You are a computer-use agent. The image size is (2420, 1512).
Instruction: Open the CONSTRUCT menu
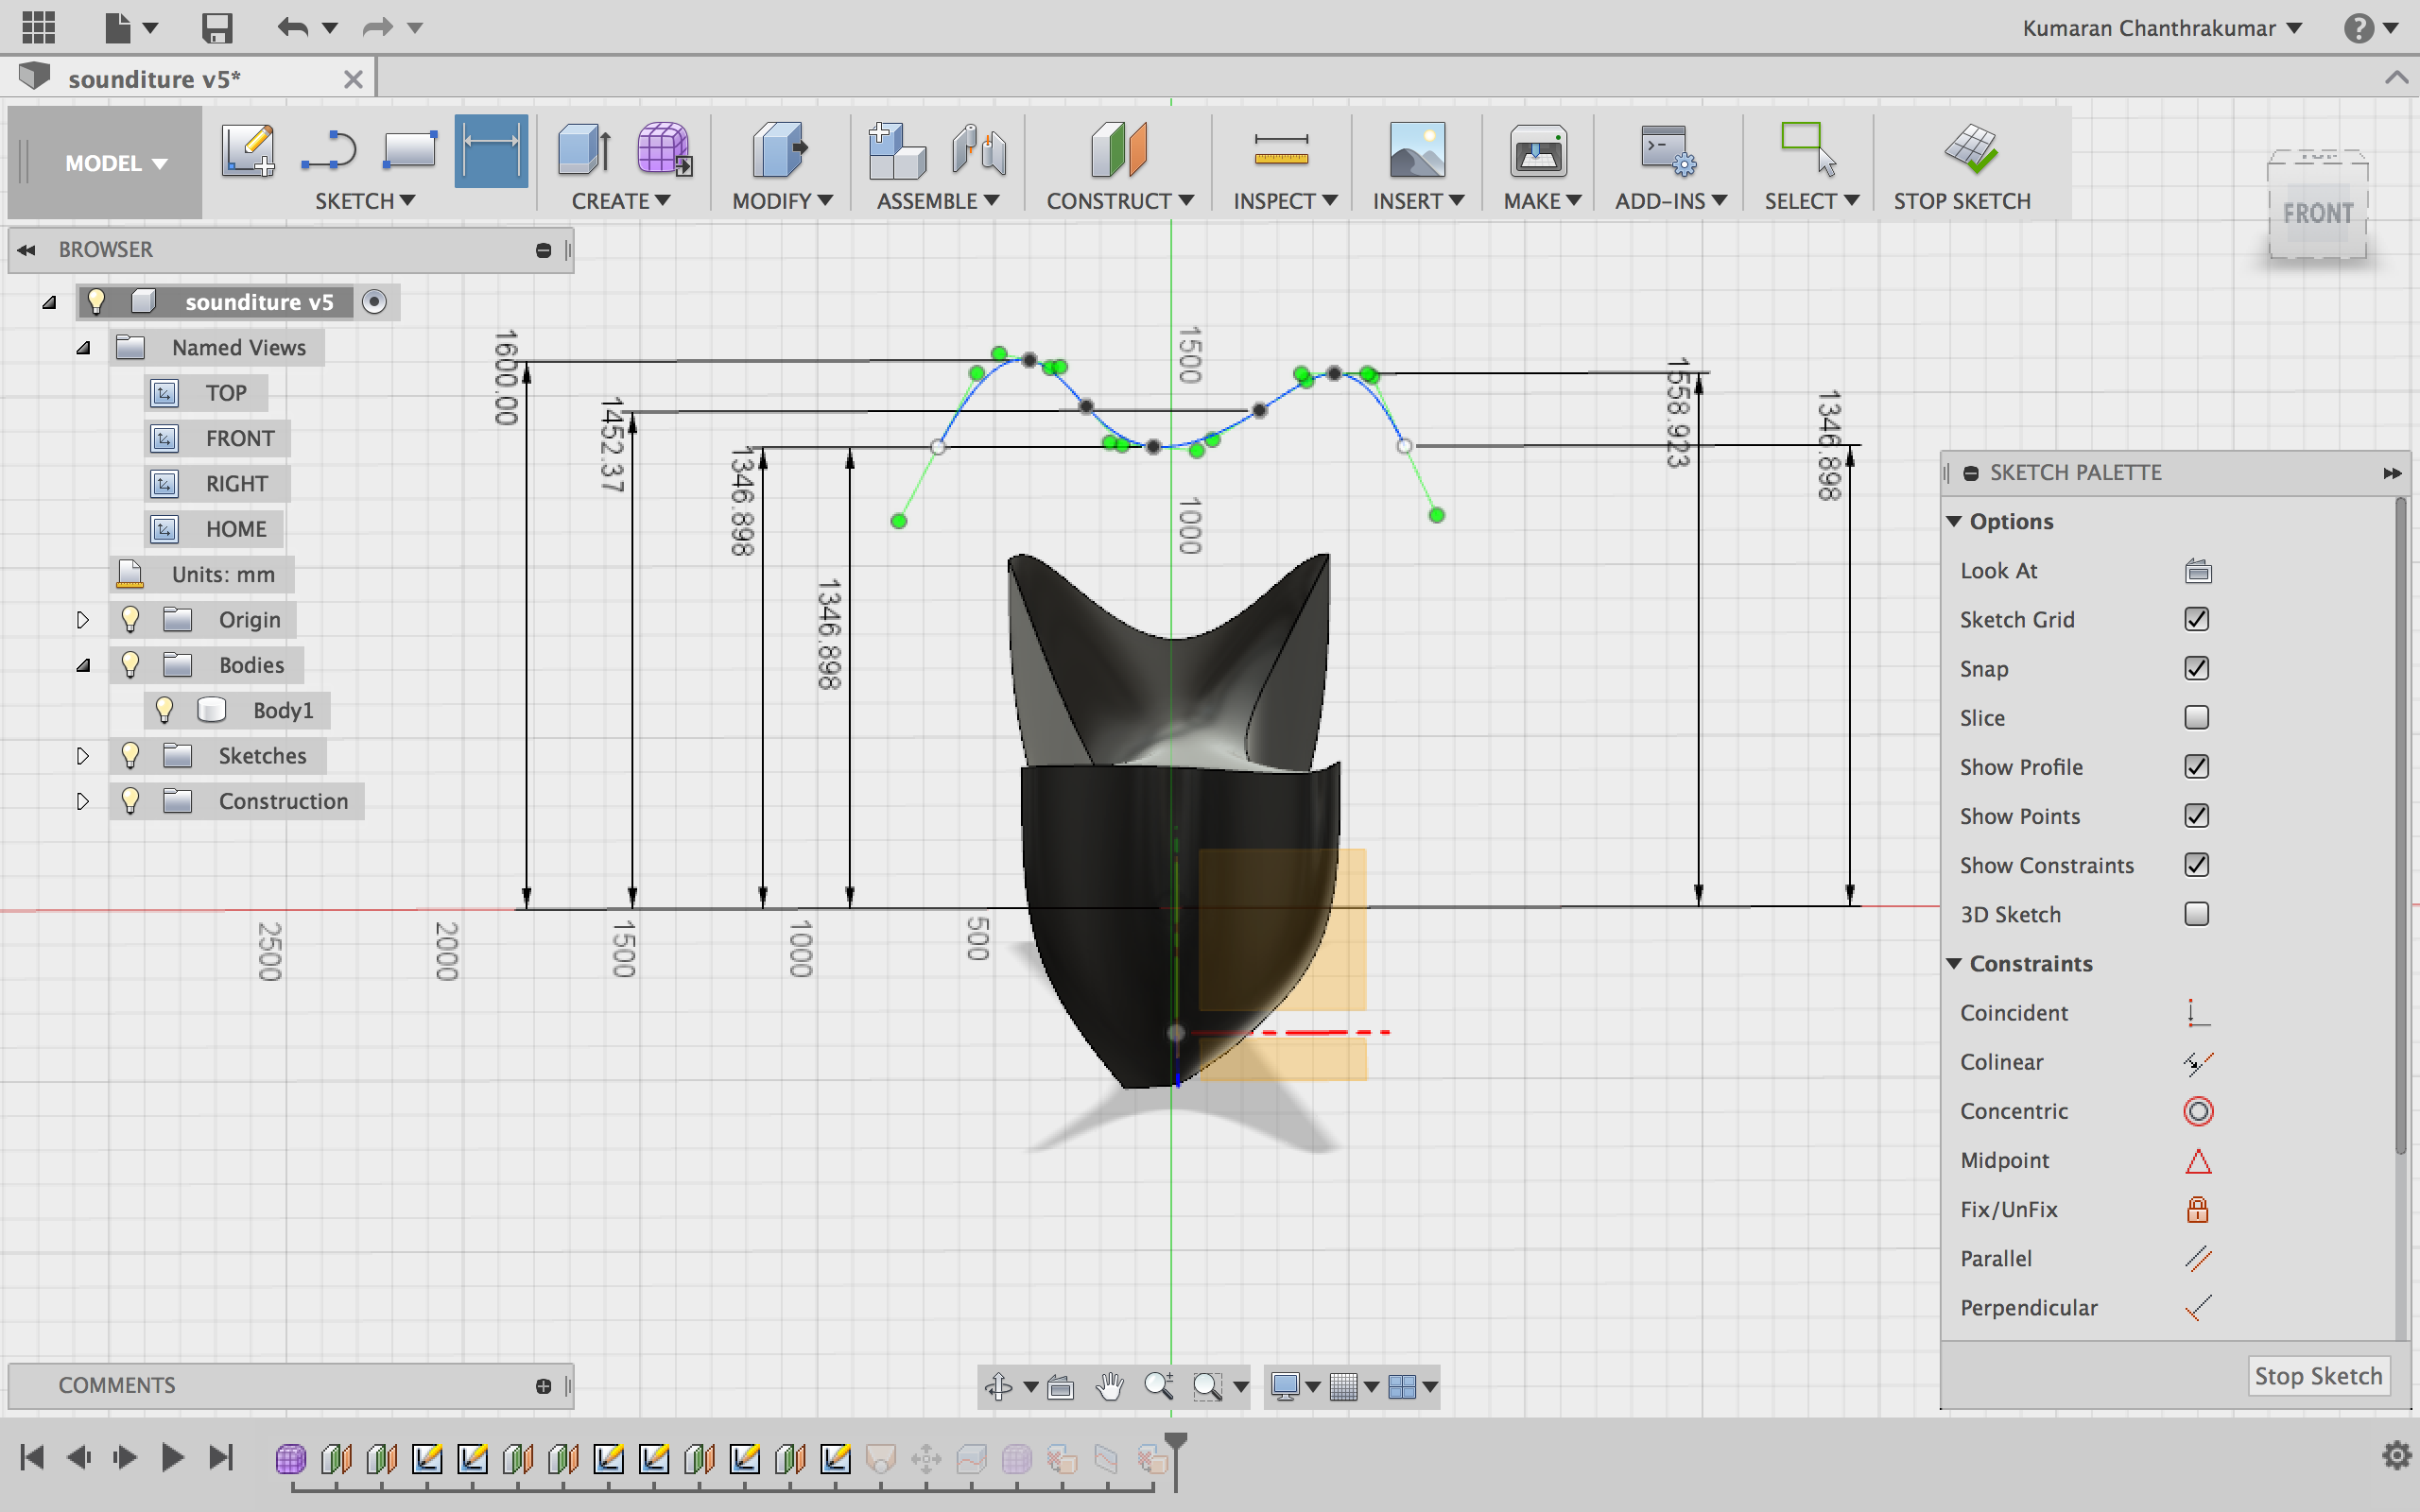pos(1119,201)
